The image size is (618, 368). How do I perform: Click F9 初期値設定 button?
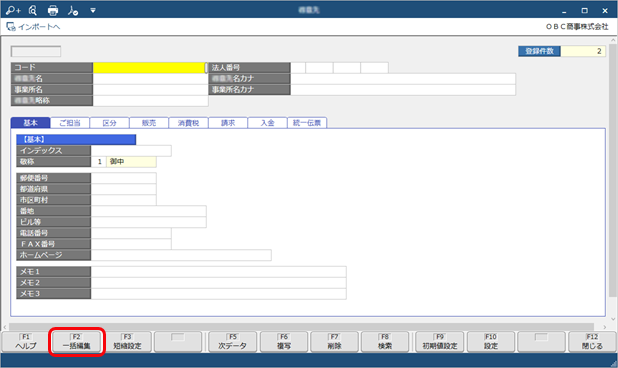tap(439, 342)
